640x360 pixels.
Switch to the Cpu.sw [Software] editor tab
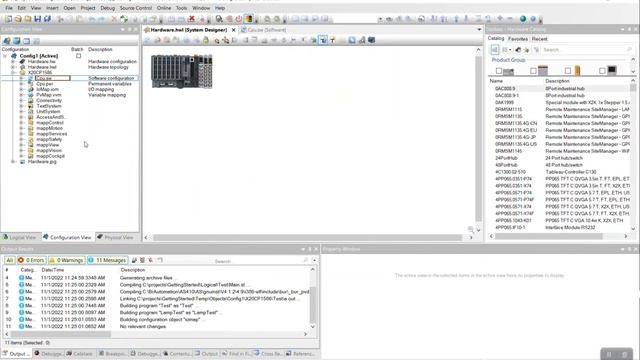(x=264, y=30)
